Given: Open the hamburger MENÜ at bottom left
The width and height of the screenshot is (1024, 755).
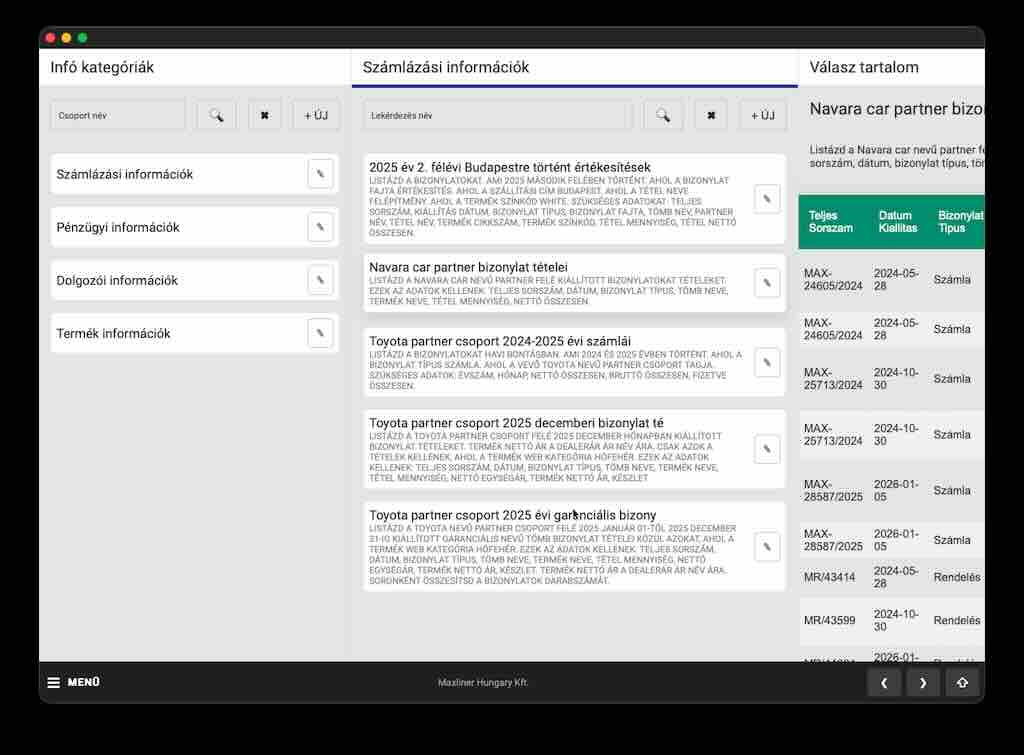Looking at the screenshot, I should pyautogui.click(x=74, y=682).
